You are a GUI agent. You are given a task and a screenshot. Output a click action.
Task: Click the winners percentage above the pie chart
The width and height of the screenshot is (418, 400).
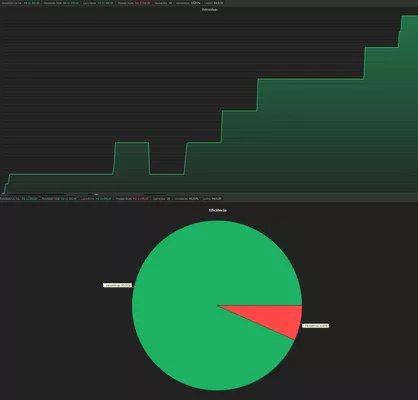[x=194, y=199]
